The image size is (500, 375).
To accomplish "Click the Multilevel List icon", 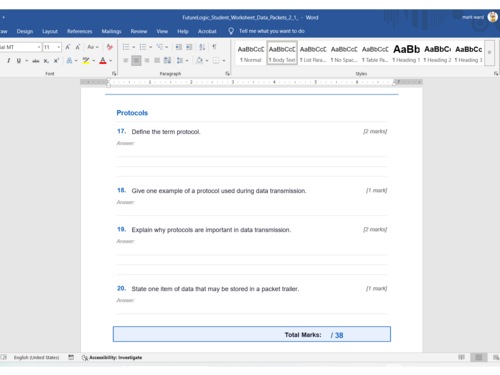I will [160, 47].
